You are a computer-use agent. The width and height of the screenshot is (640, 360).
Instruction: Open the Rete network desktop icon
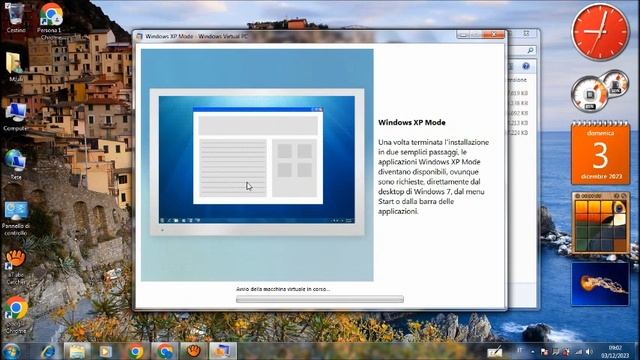(16, 164)
